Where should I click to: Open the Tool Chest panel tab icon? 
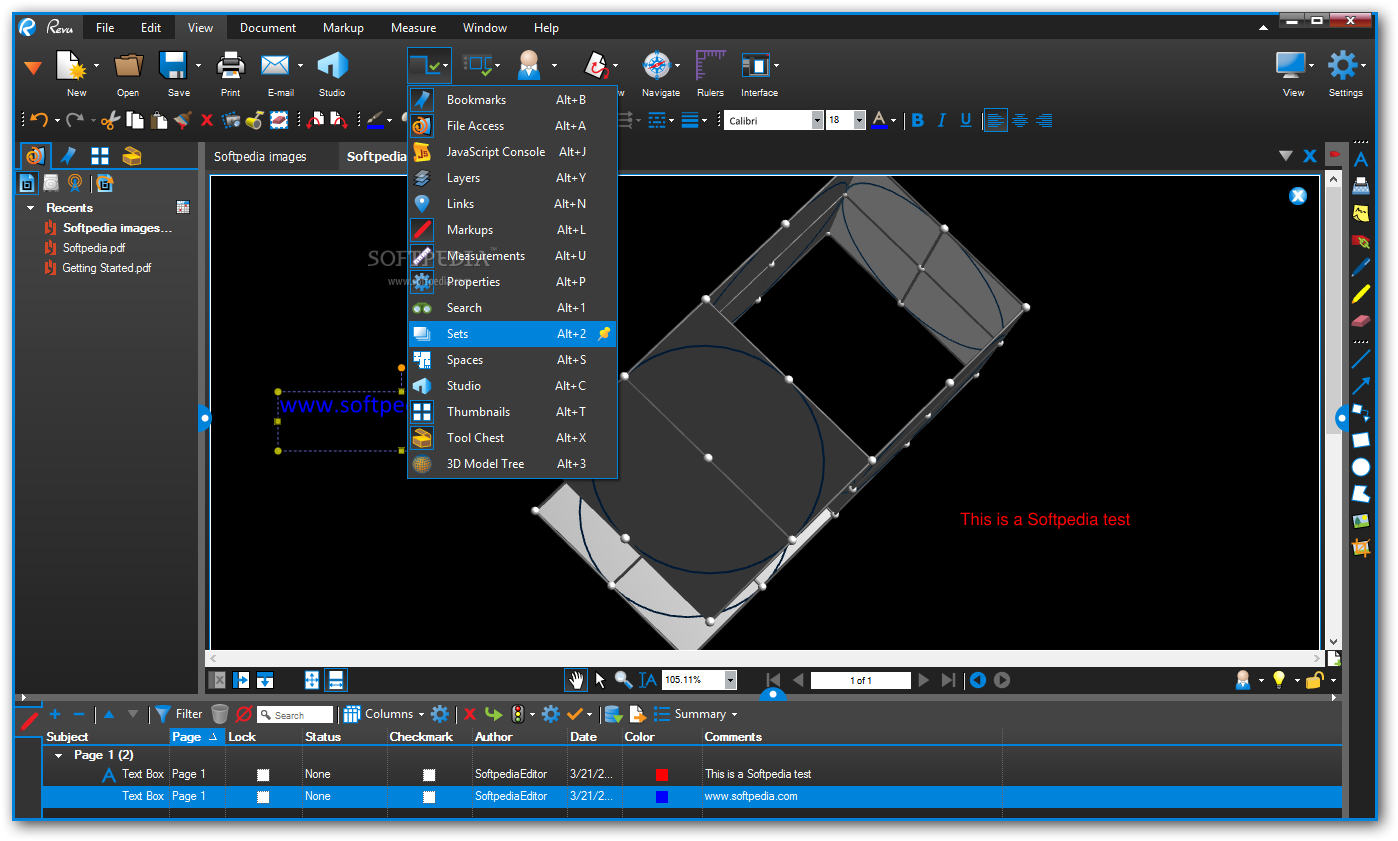(132, 156)
